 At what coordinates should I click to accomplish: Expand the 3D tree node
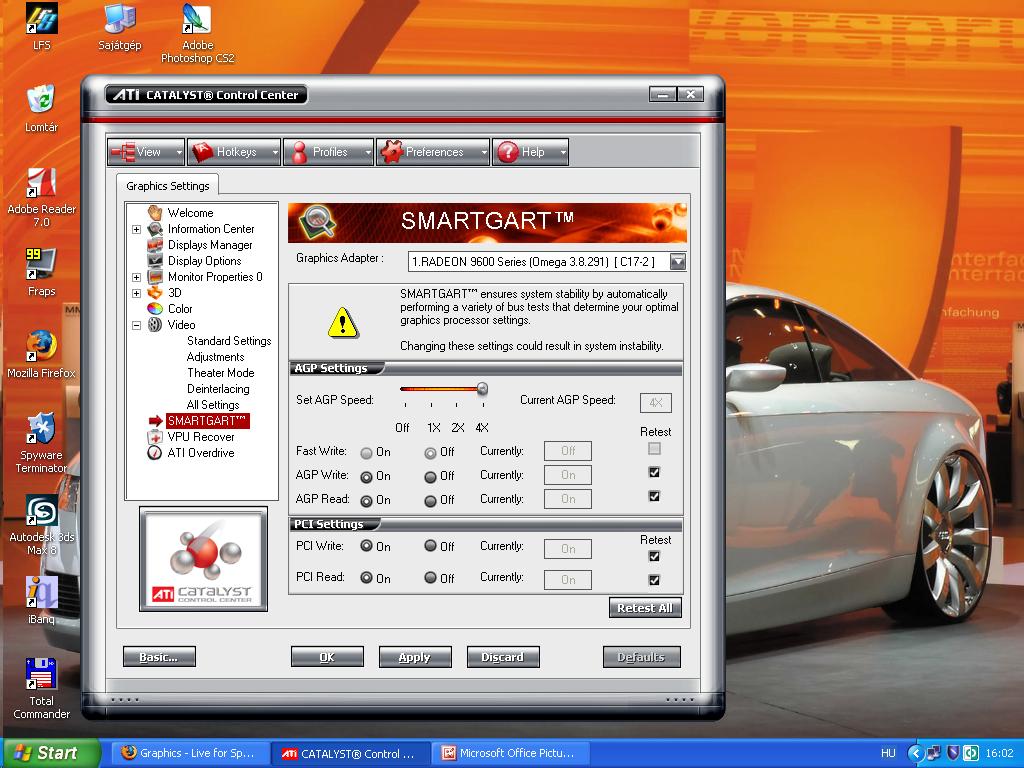(x=136, y=293)
